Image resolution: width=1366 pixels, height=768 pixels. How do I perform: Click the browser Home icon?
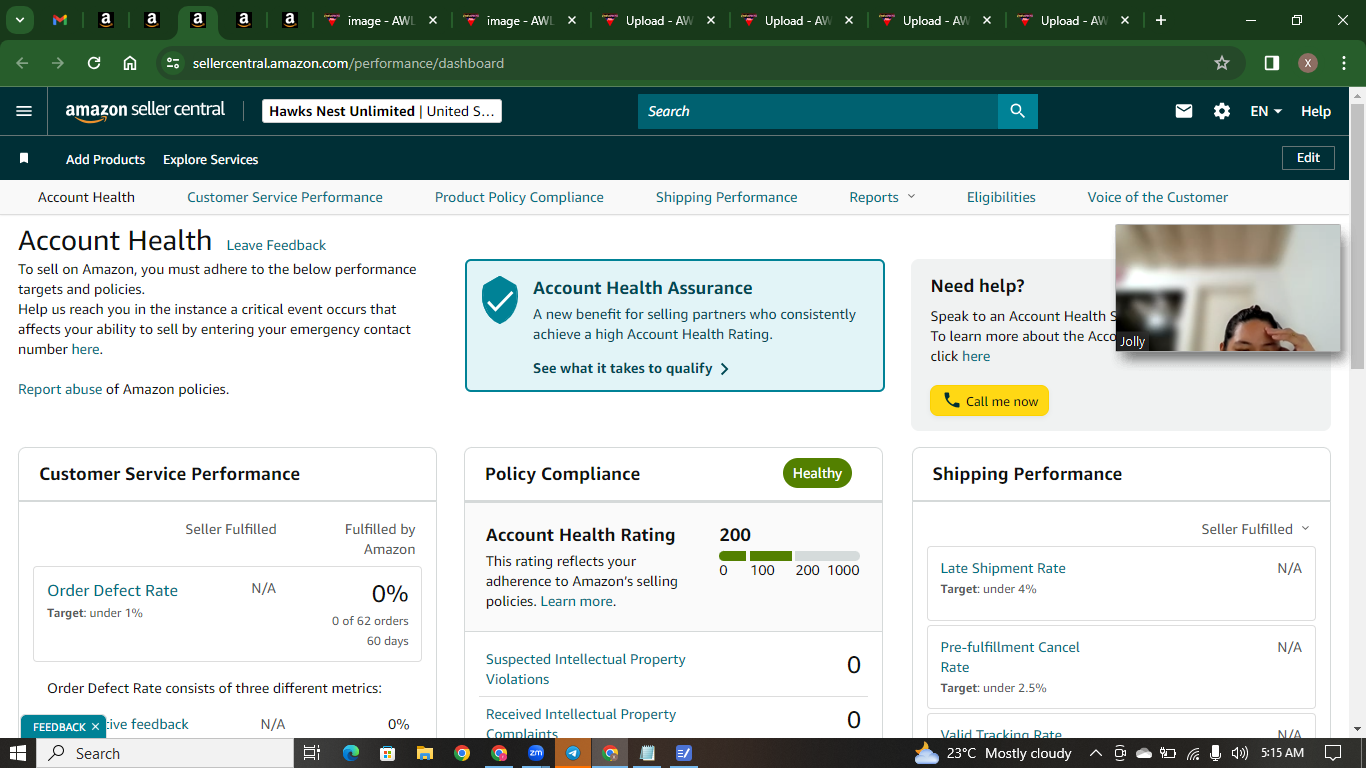click(130, 63)
